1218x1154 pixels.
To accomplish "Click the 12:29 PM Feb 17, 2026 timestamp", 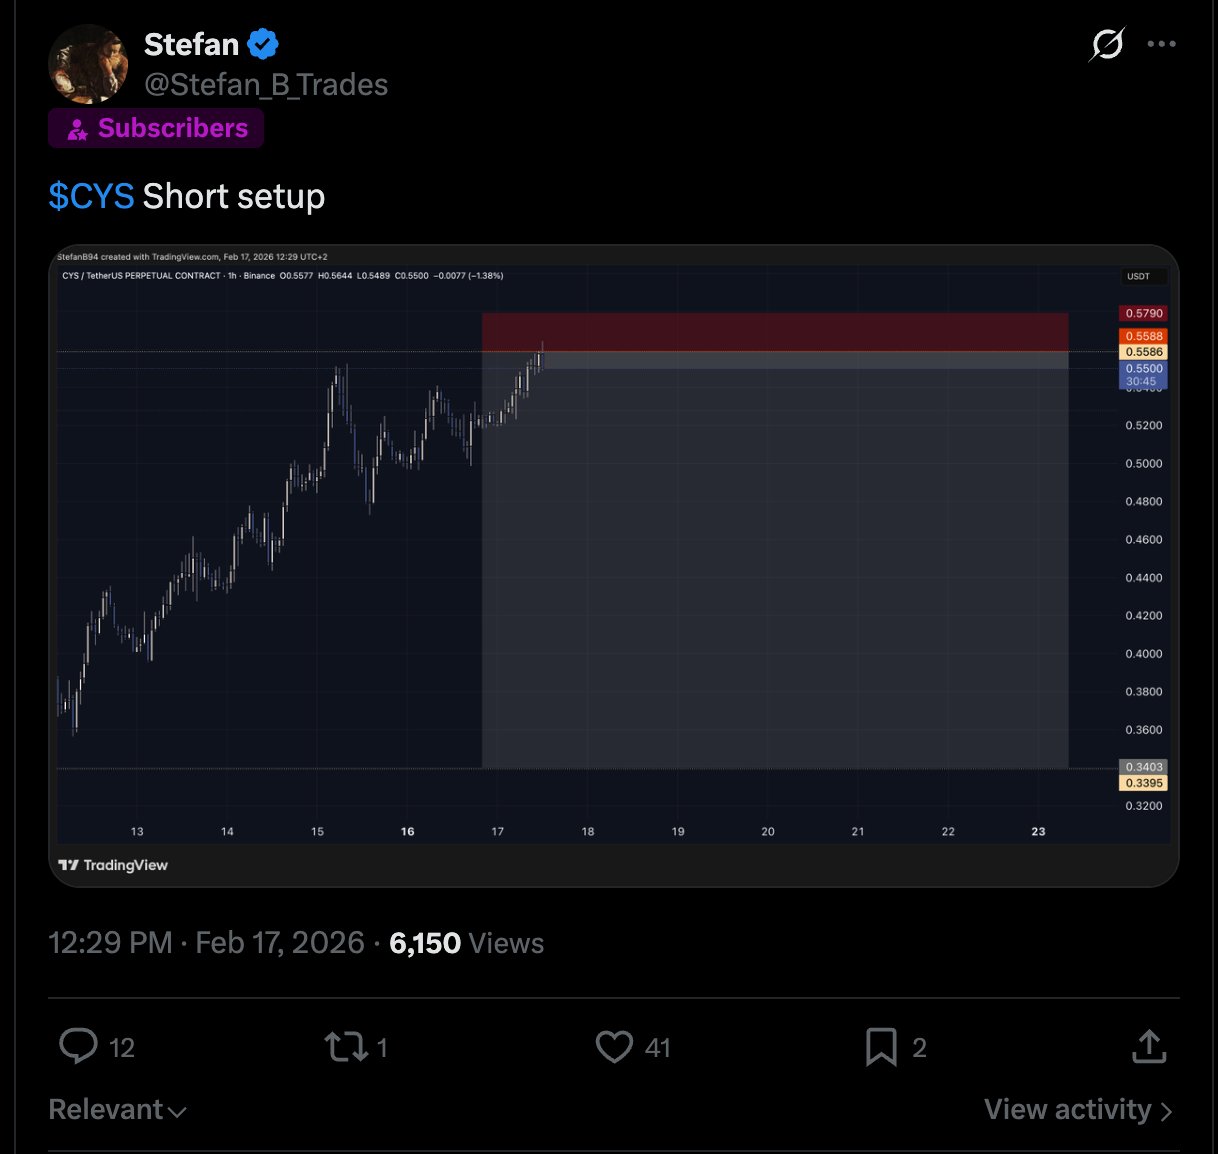I will [206, 943].
